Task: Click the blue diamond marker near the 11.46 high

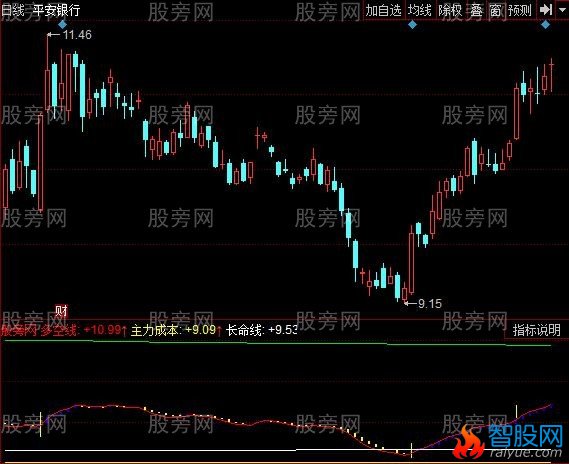Action: (x=62, y=24)
